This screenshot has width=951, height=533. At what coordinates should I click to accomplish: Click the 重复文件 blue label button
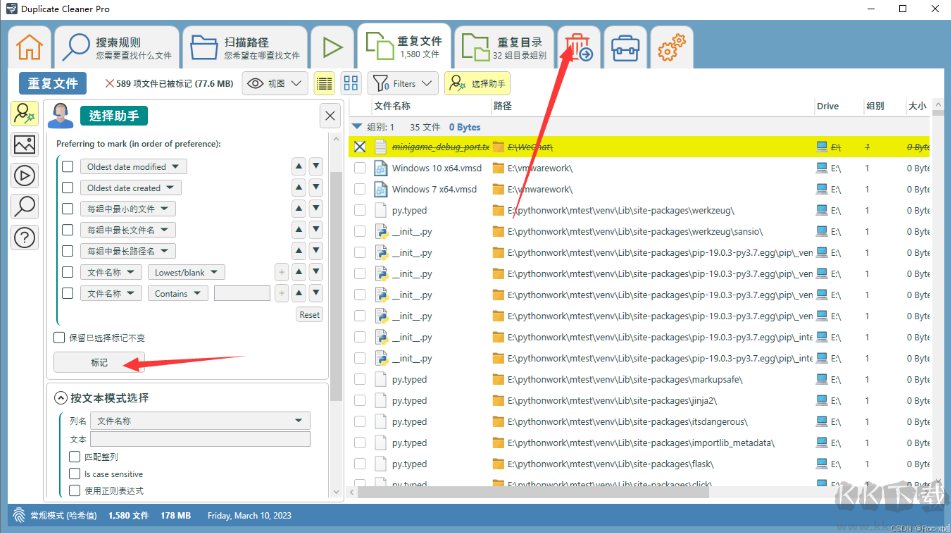53,84
